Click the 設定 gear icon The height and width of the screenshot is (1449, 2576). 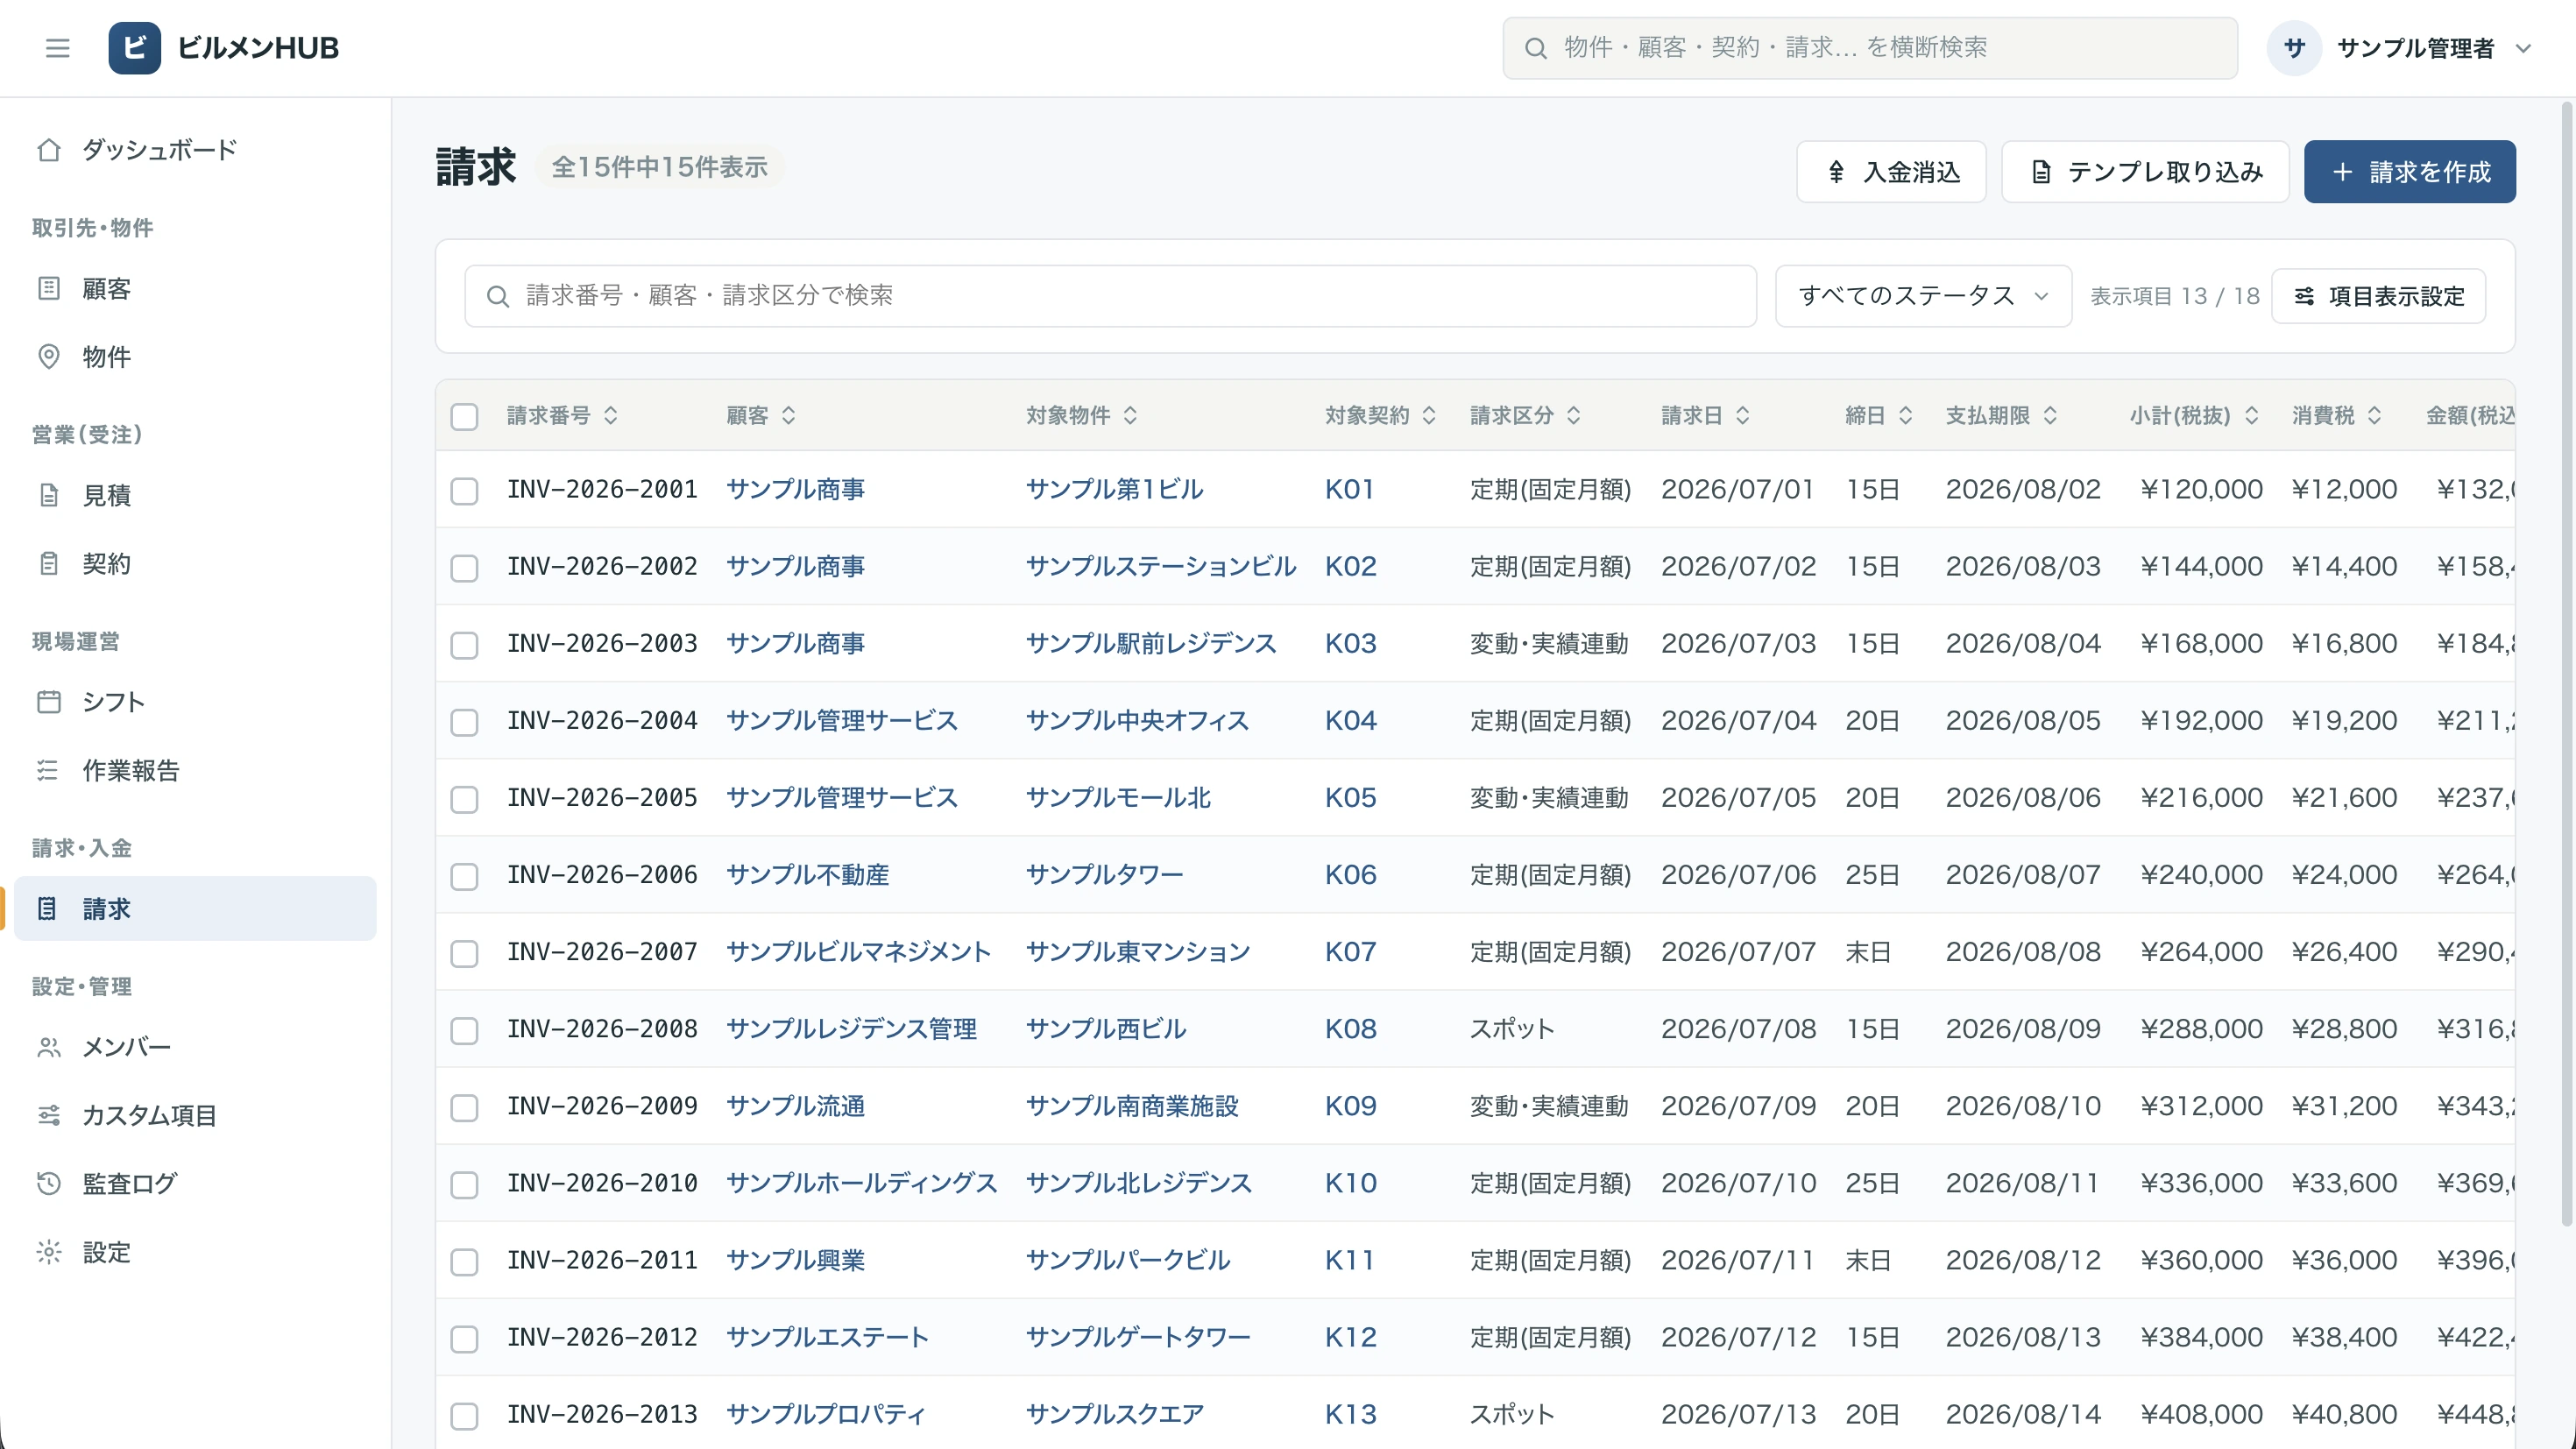pos(49,1252)
